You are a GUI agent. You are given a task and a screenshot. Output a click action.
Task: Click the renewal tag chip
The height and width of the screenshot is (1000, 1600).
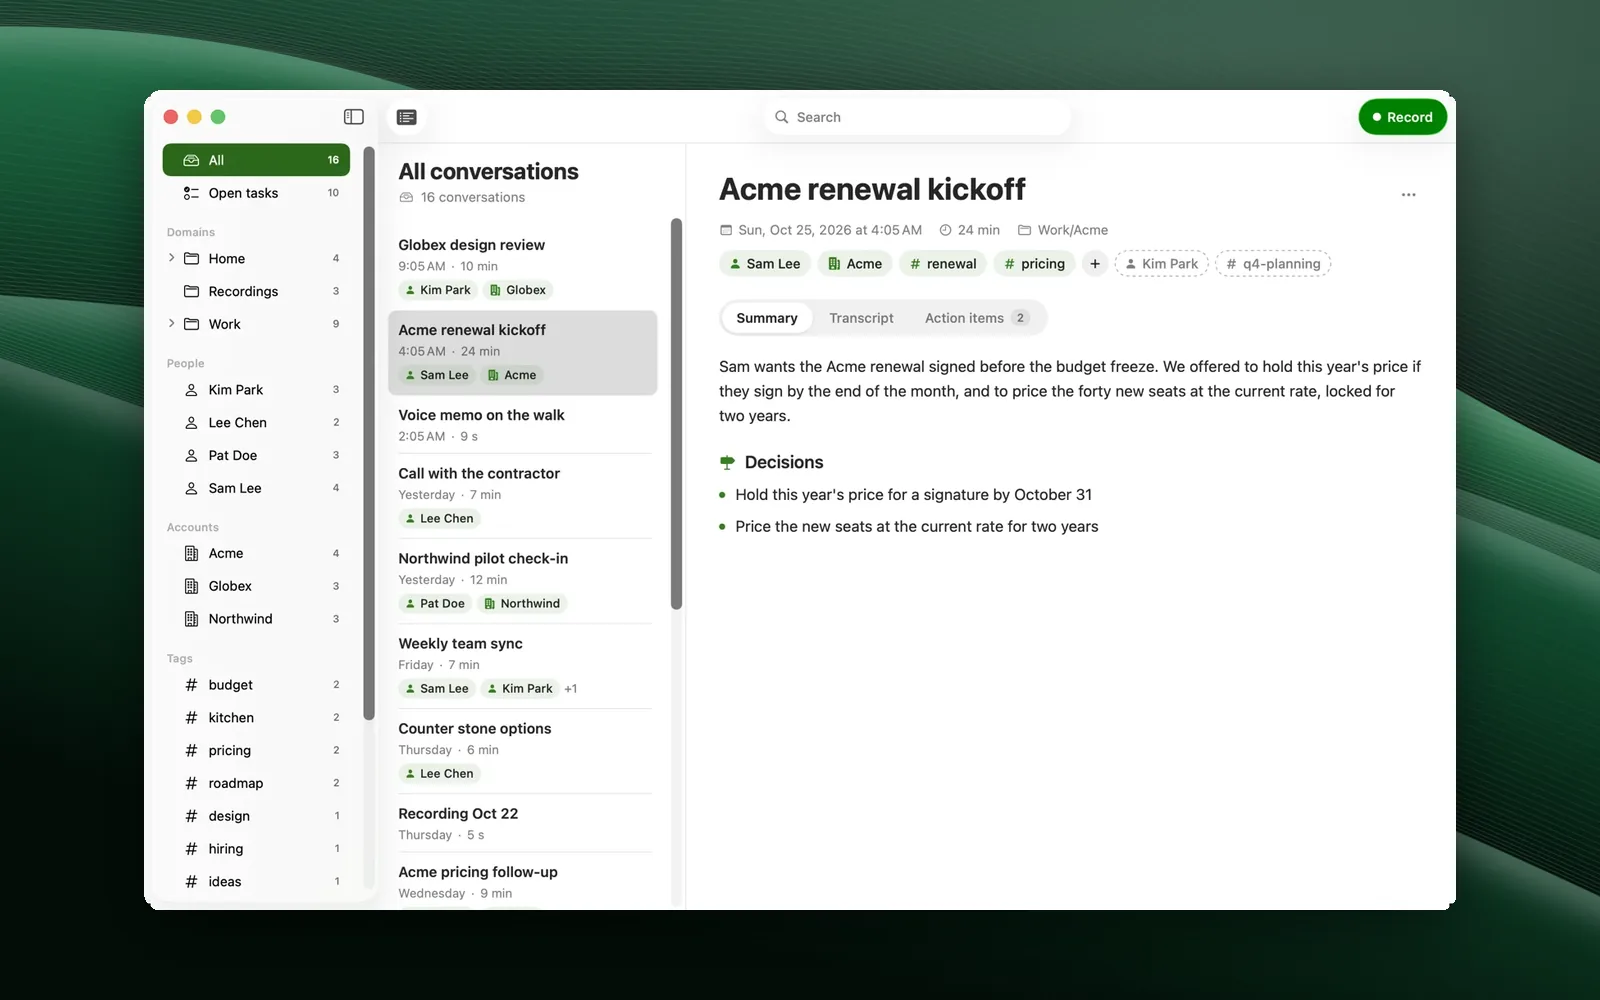[x=943, y=264]
